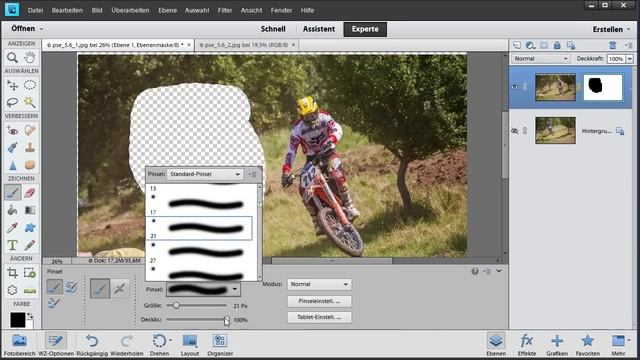Delete layer with the trash icon

[612, 45]
